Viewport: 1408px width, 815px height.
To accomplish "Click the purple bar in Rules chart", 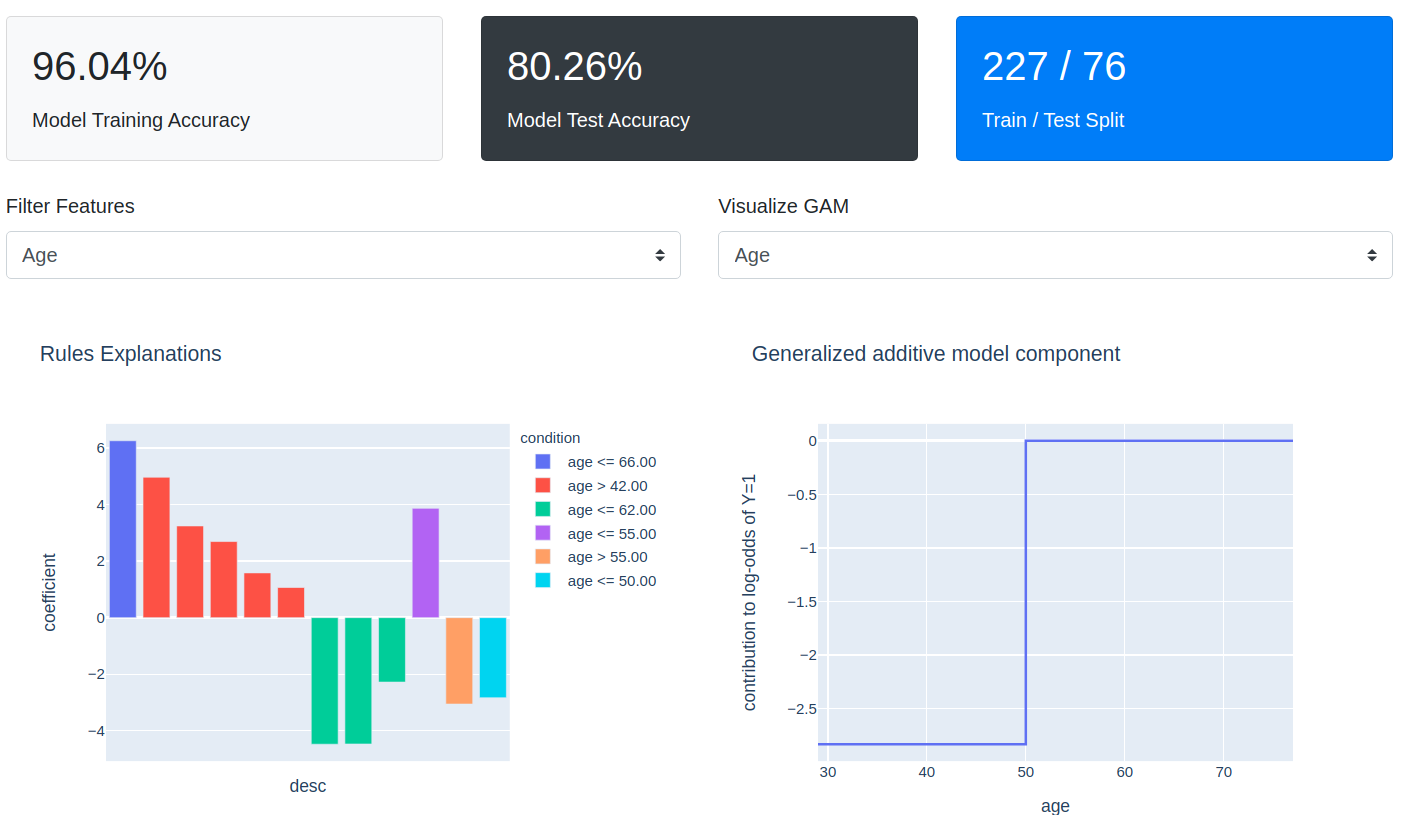I will click(x=425, y=563).
